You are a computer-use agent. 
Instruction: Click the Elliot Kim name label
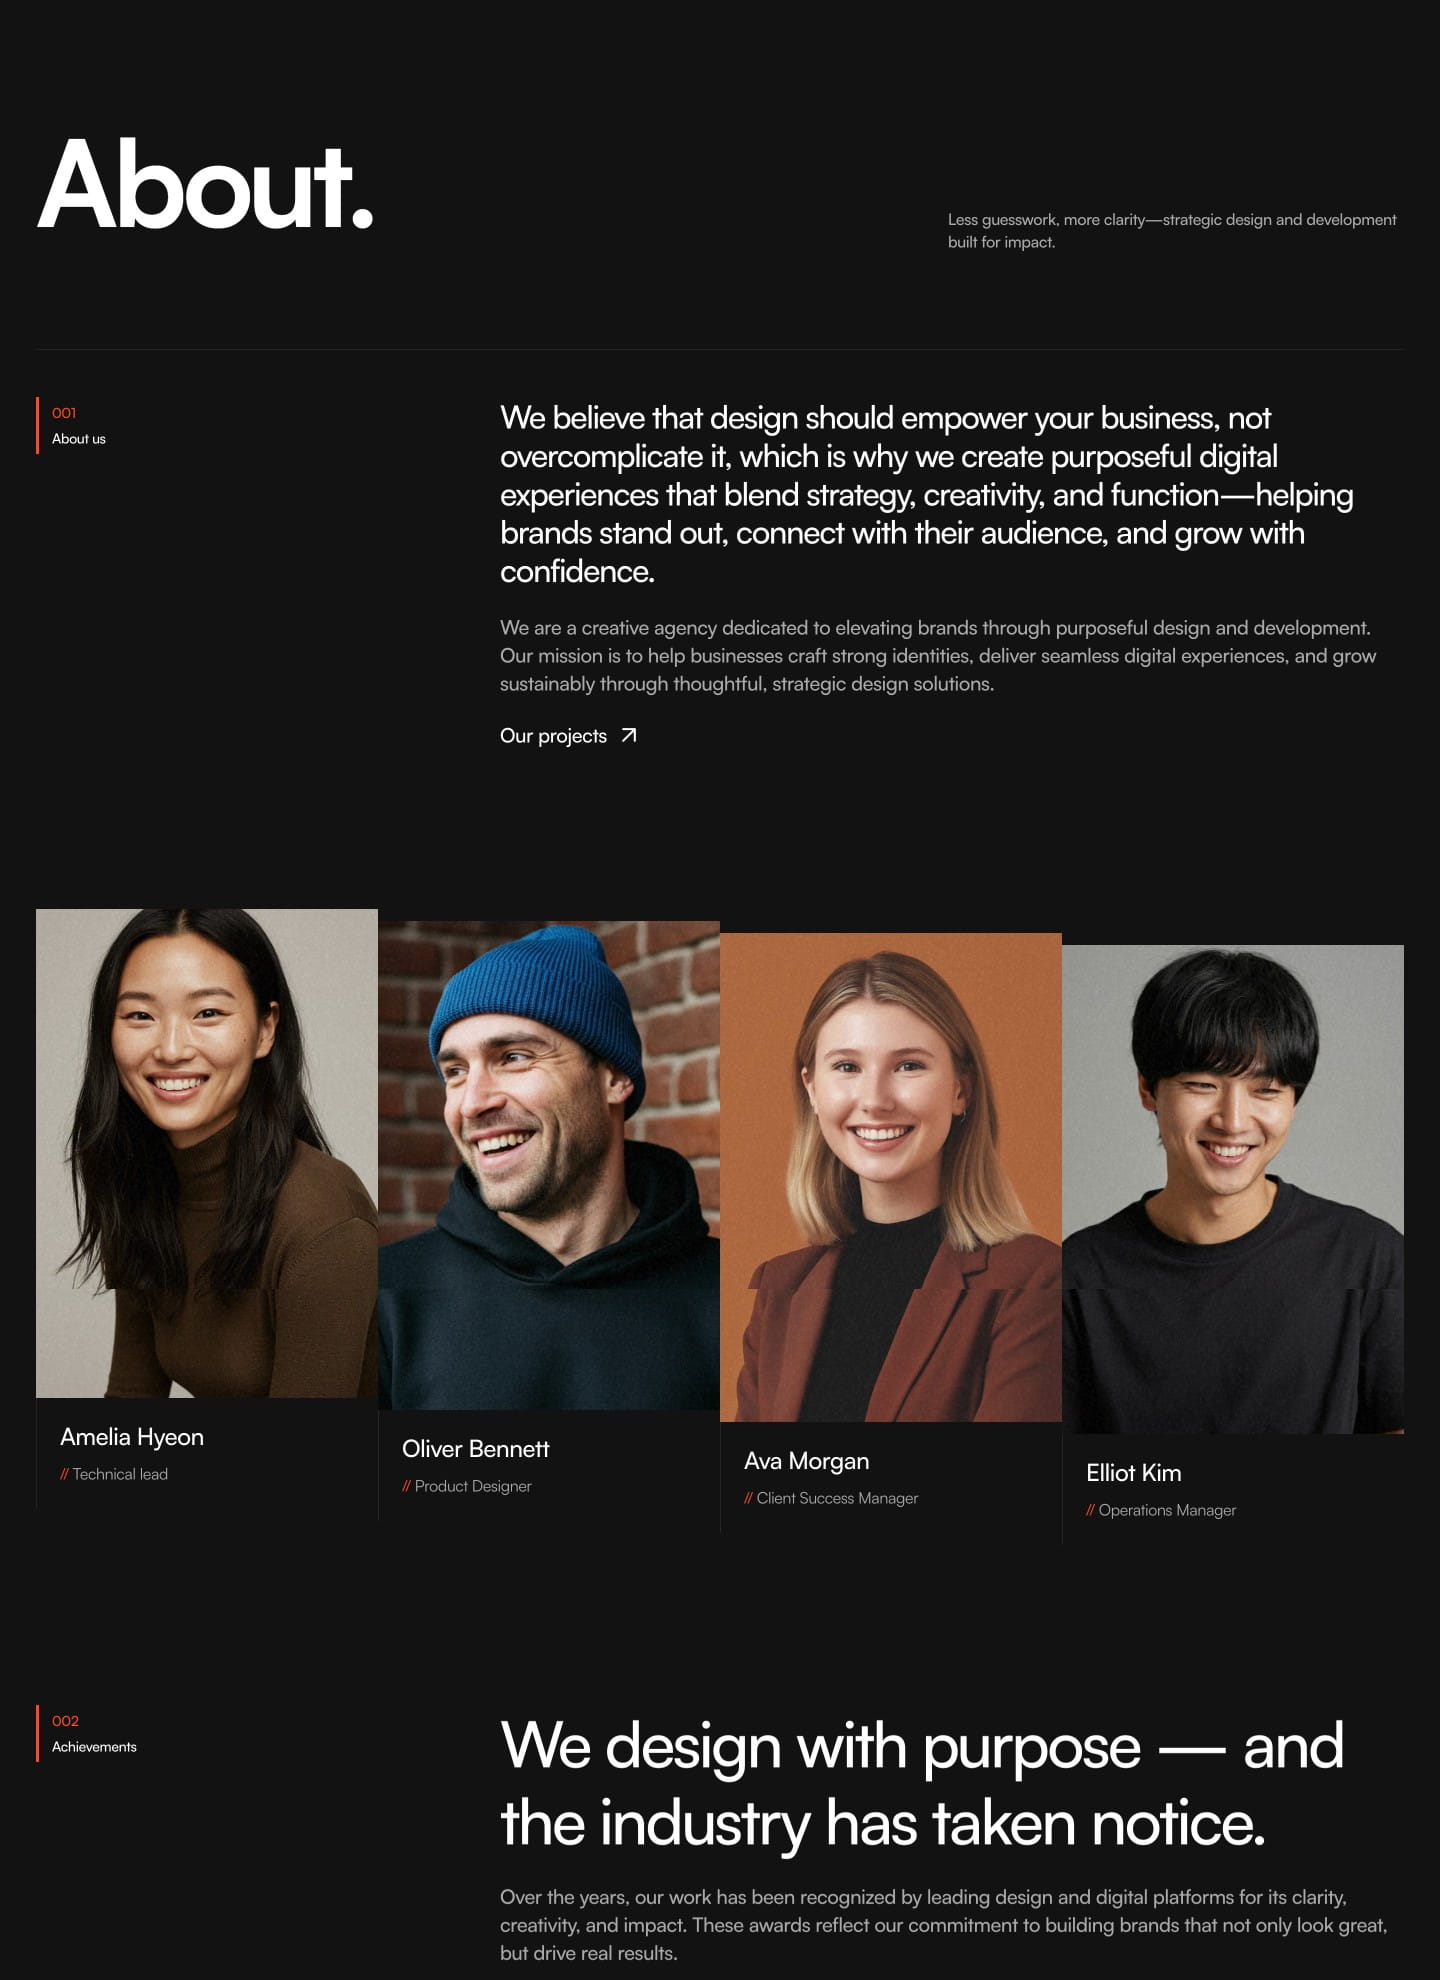click(x=1134, y=1473)
